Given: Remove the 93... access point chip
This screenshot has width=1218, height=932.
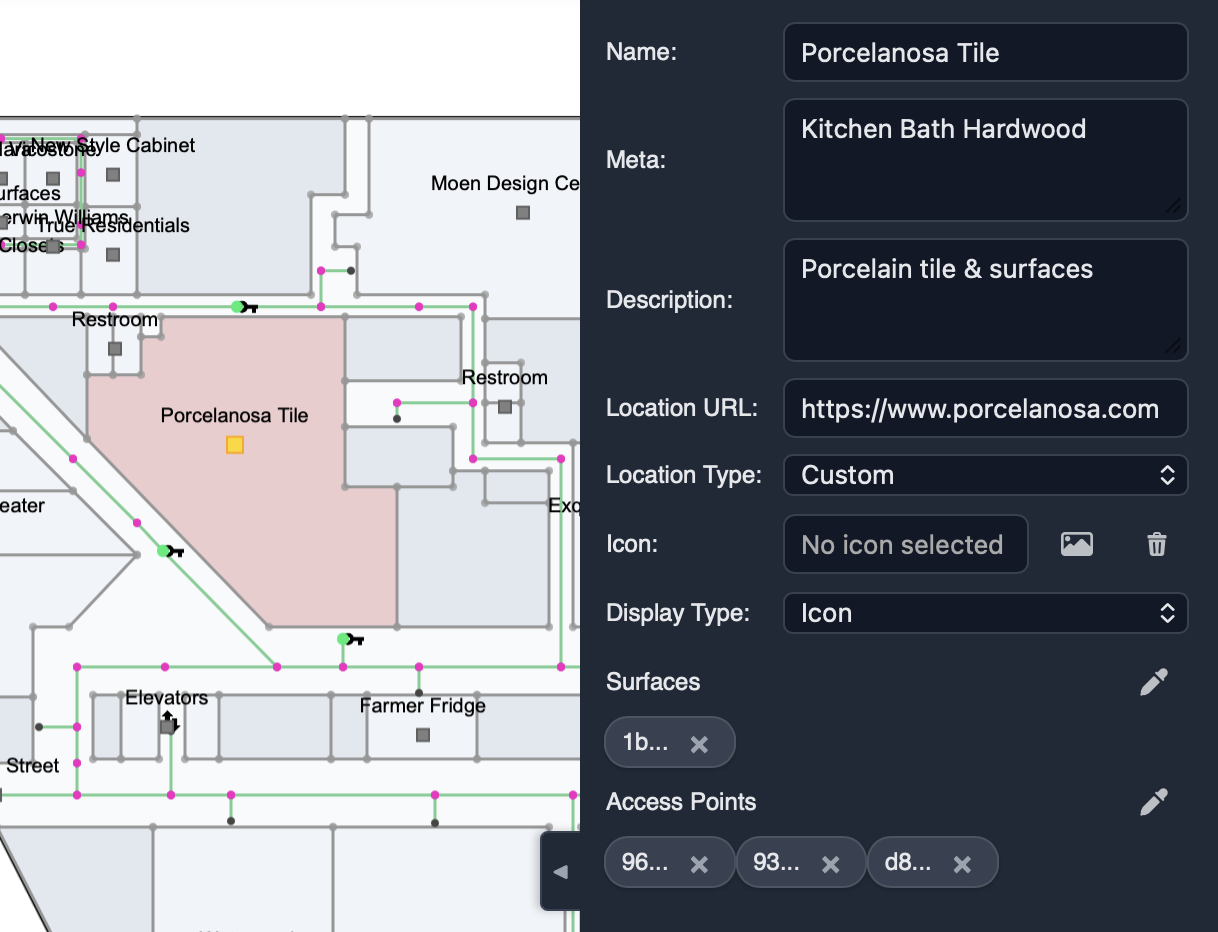Looking at the screenshot, I should click(830, 863).
